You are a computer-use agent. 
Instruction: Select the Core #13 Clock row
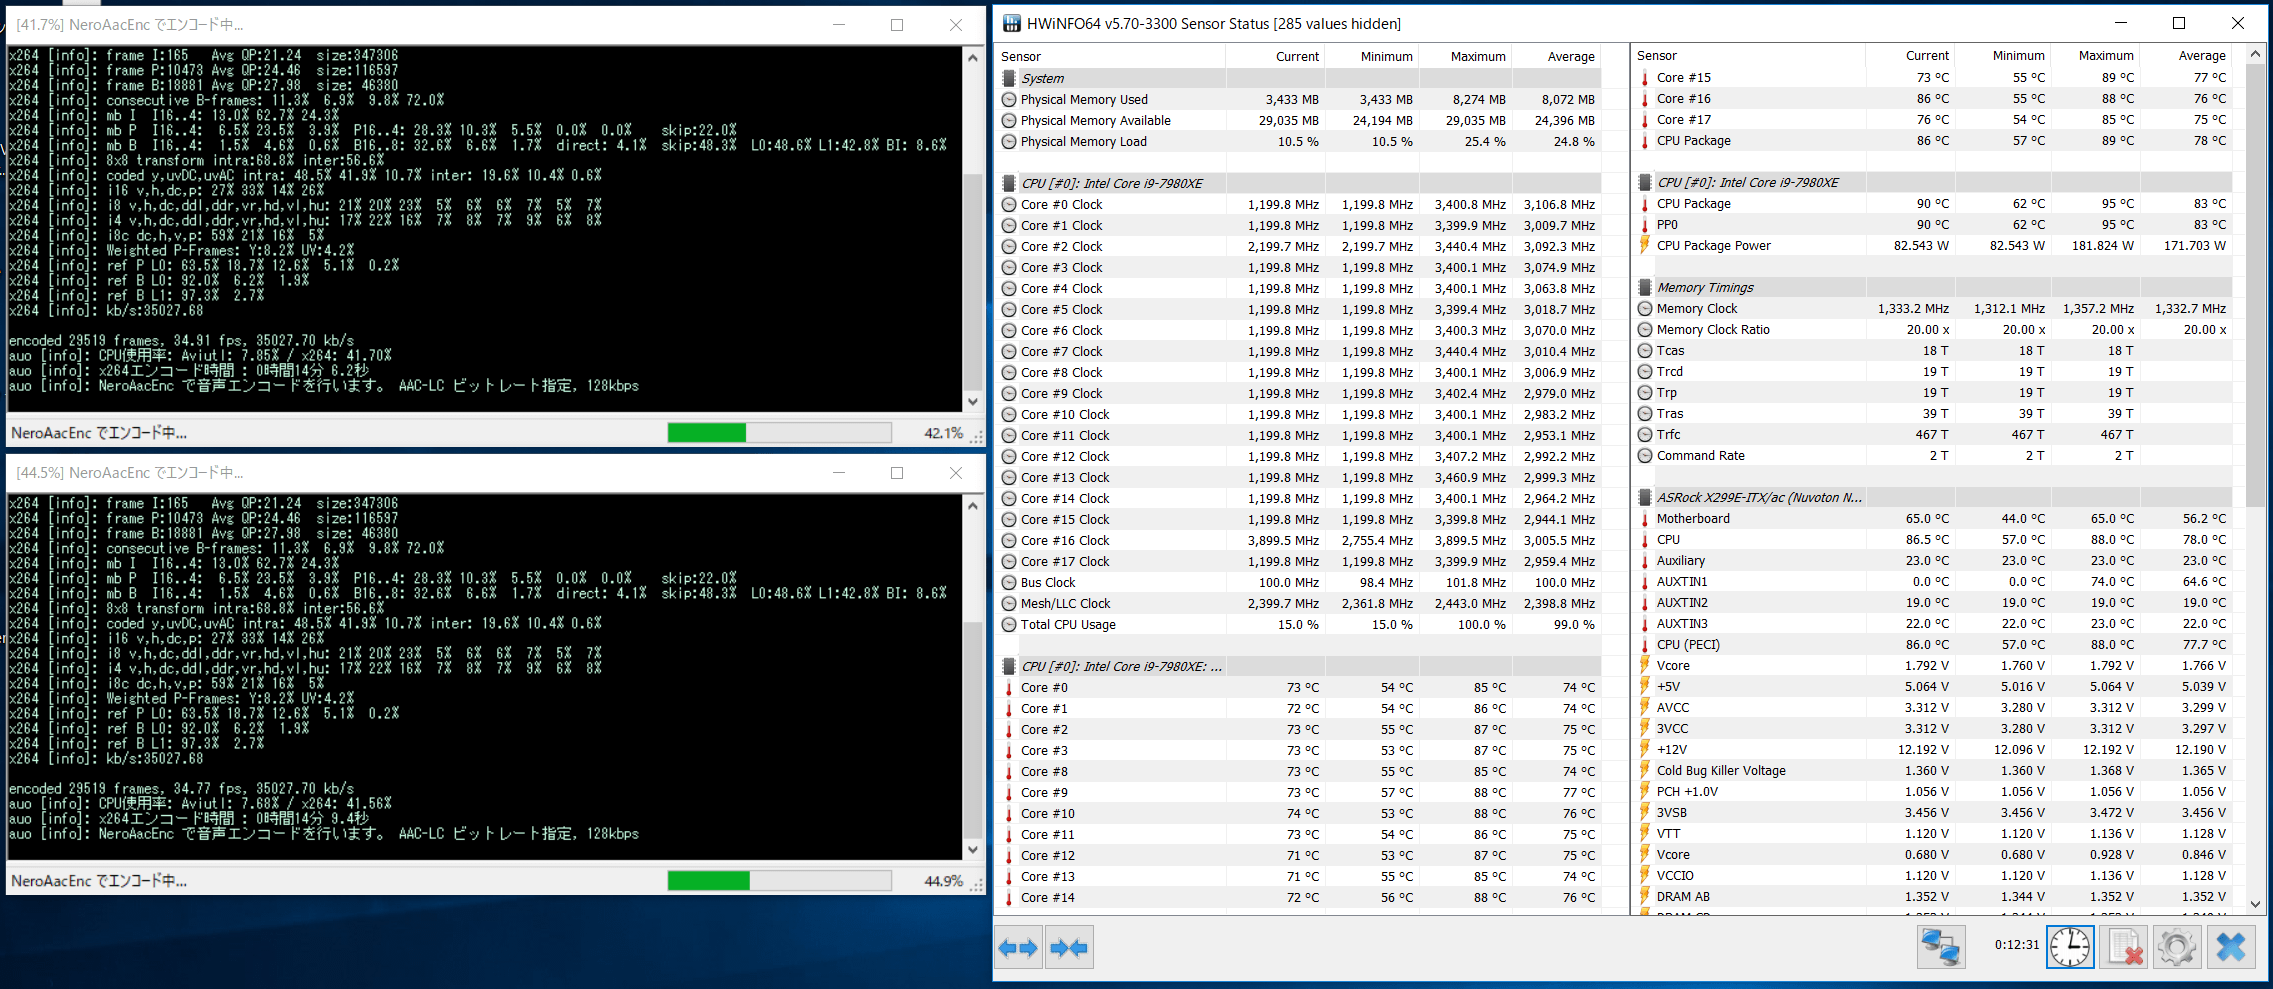[1299, 477]
